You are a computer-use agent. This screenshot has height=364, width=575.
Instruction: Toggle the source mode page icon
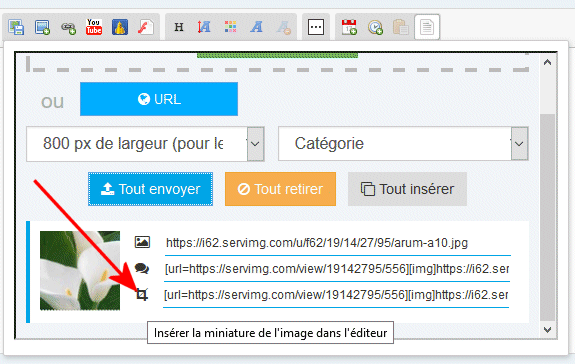(427, 27)
